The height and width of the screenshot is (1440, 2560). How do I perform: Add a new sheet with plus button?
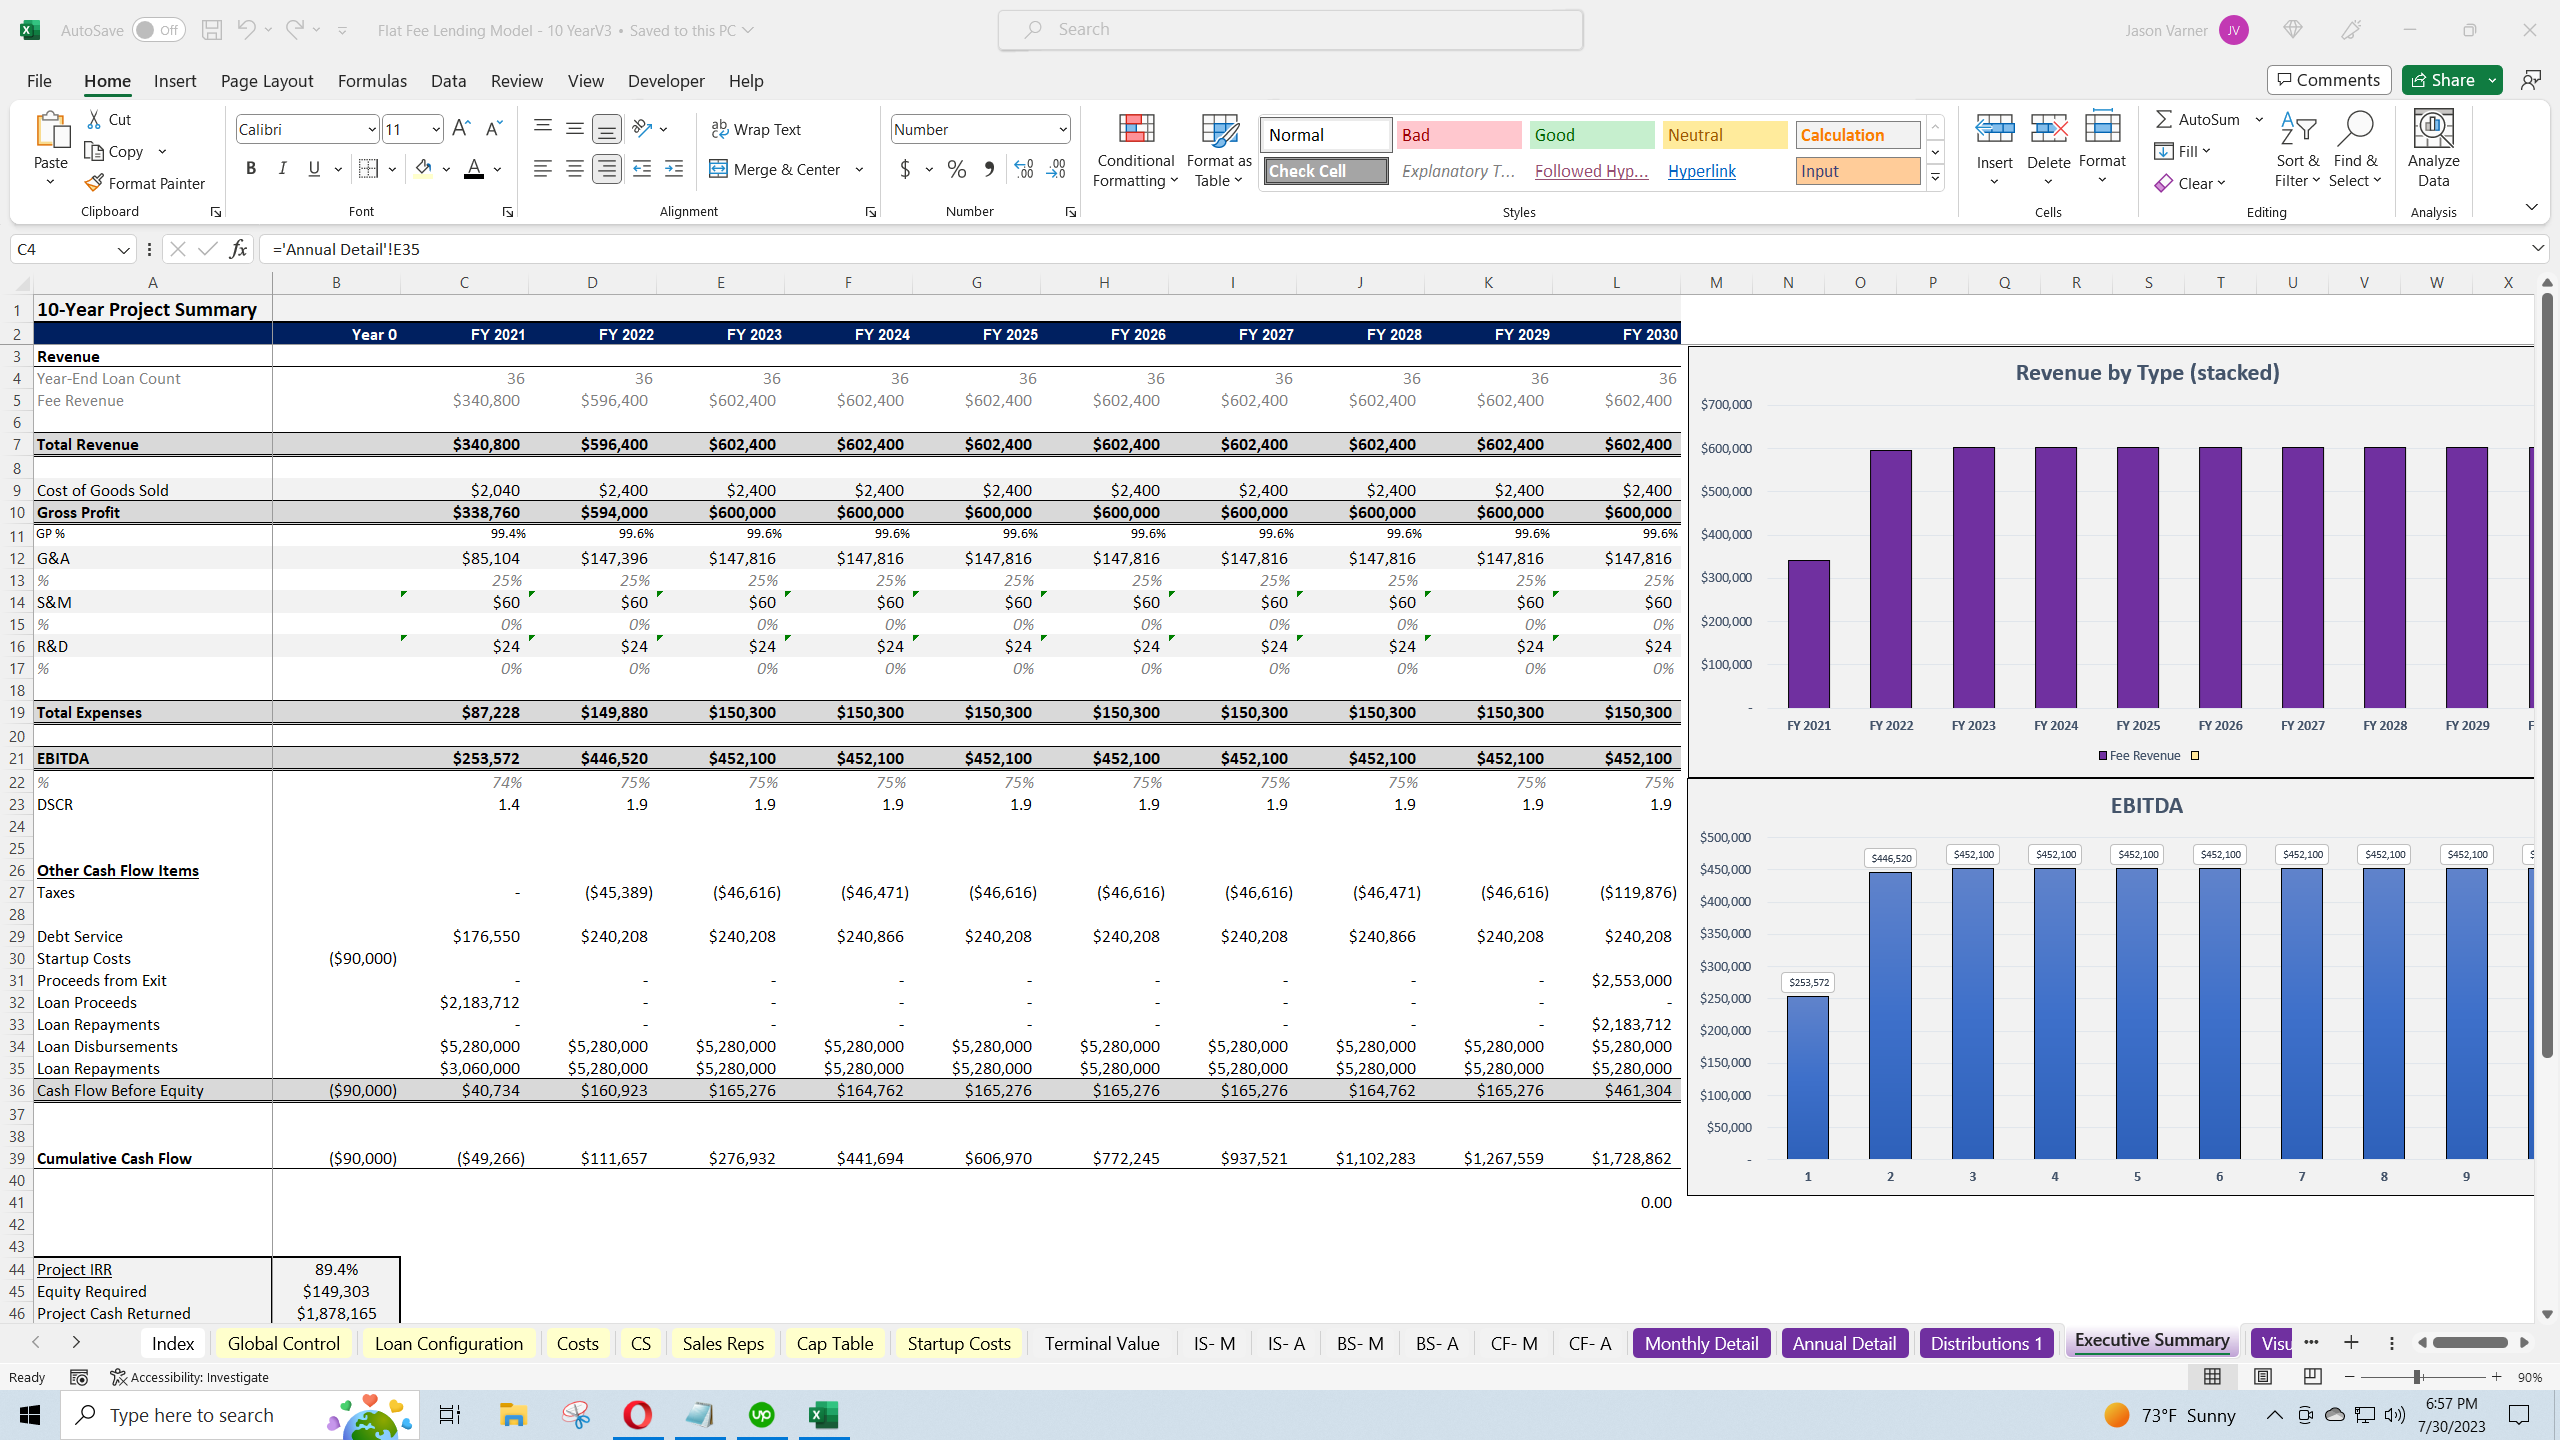click(2351, 1342)
